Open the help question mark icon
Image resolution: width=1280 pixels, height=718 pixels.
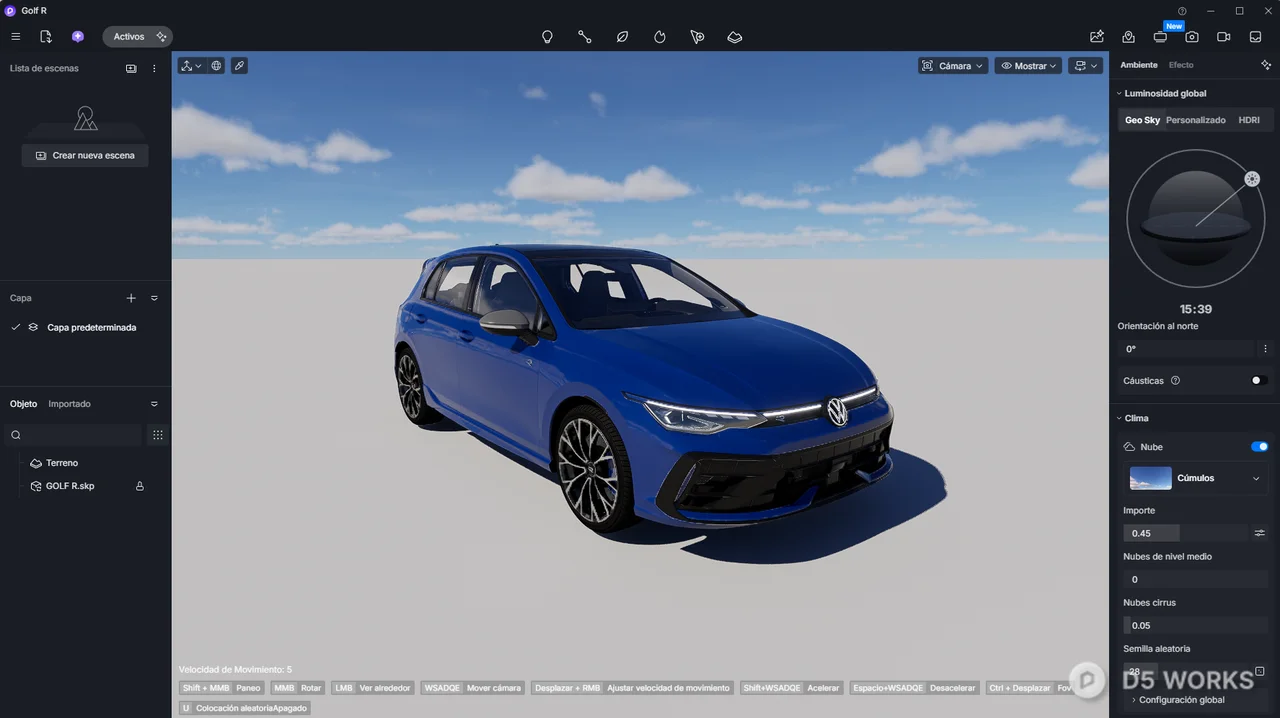pyautogui.click(x=1182, y=11)
